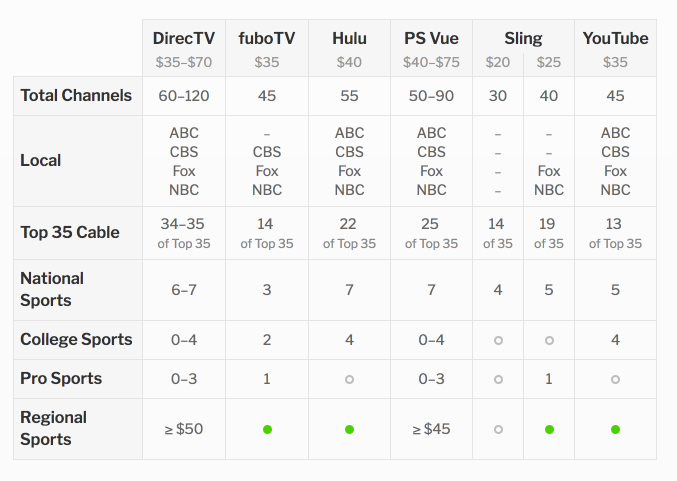Click the PS Vue column header

(431, 38)
